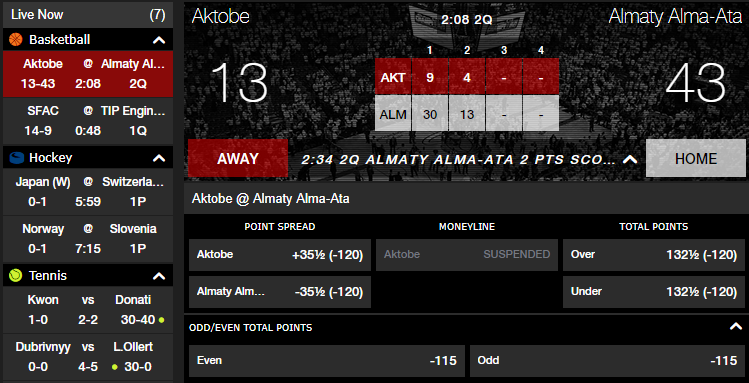Choose Even total points at -115

pyautogui.click(x=327, y=361)
